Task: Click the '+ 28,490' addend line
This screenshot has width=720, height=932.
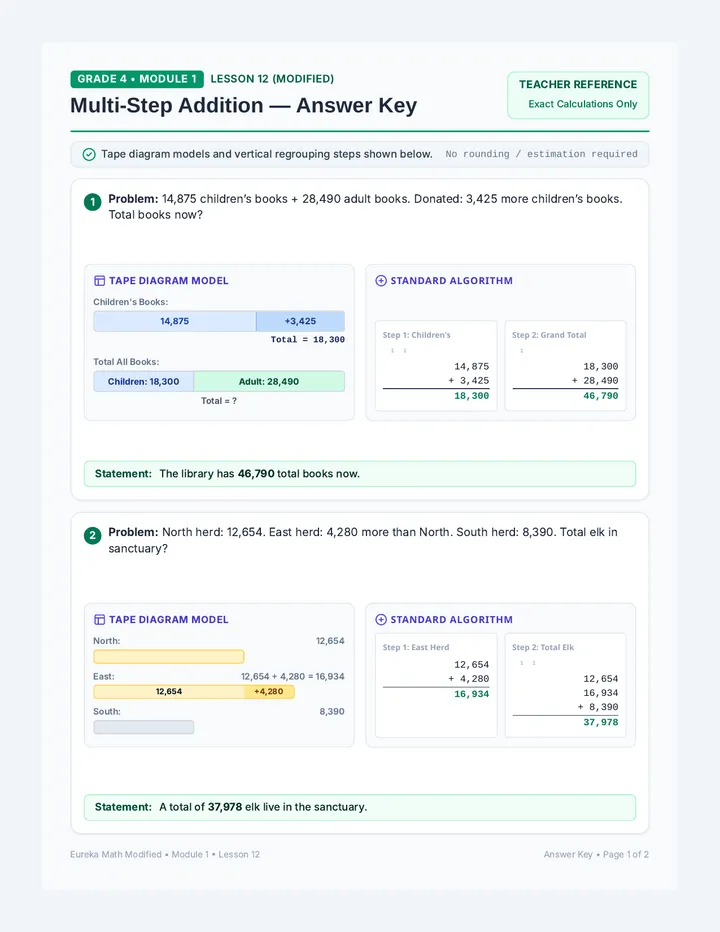Action: pyautogui.click(x=595, y=380)
